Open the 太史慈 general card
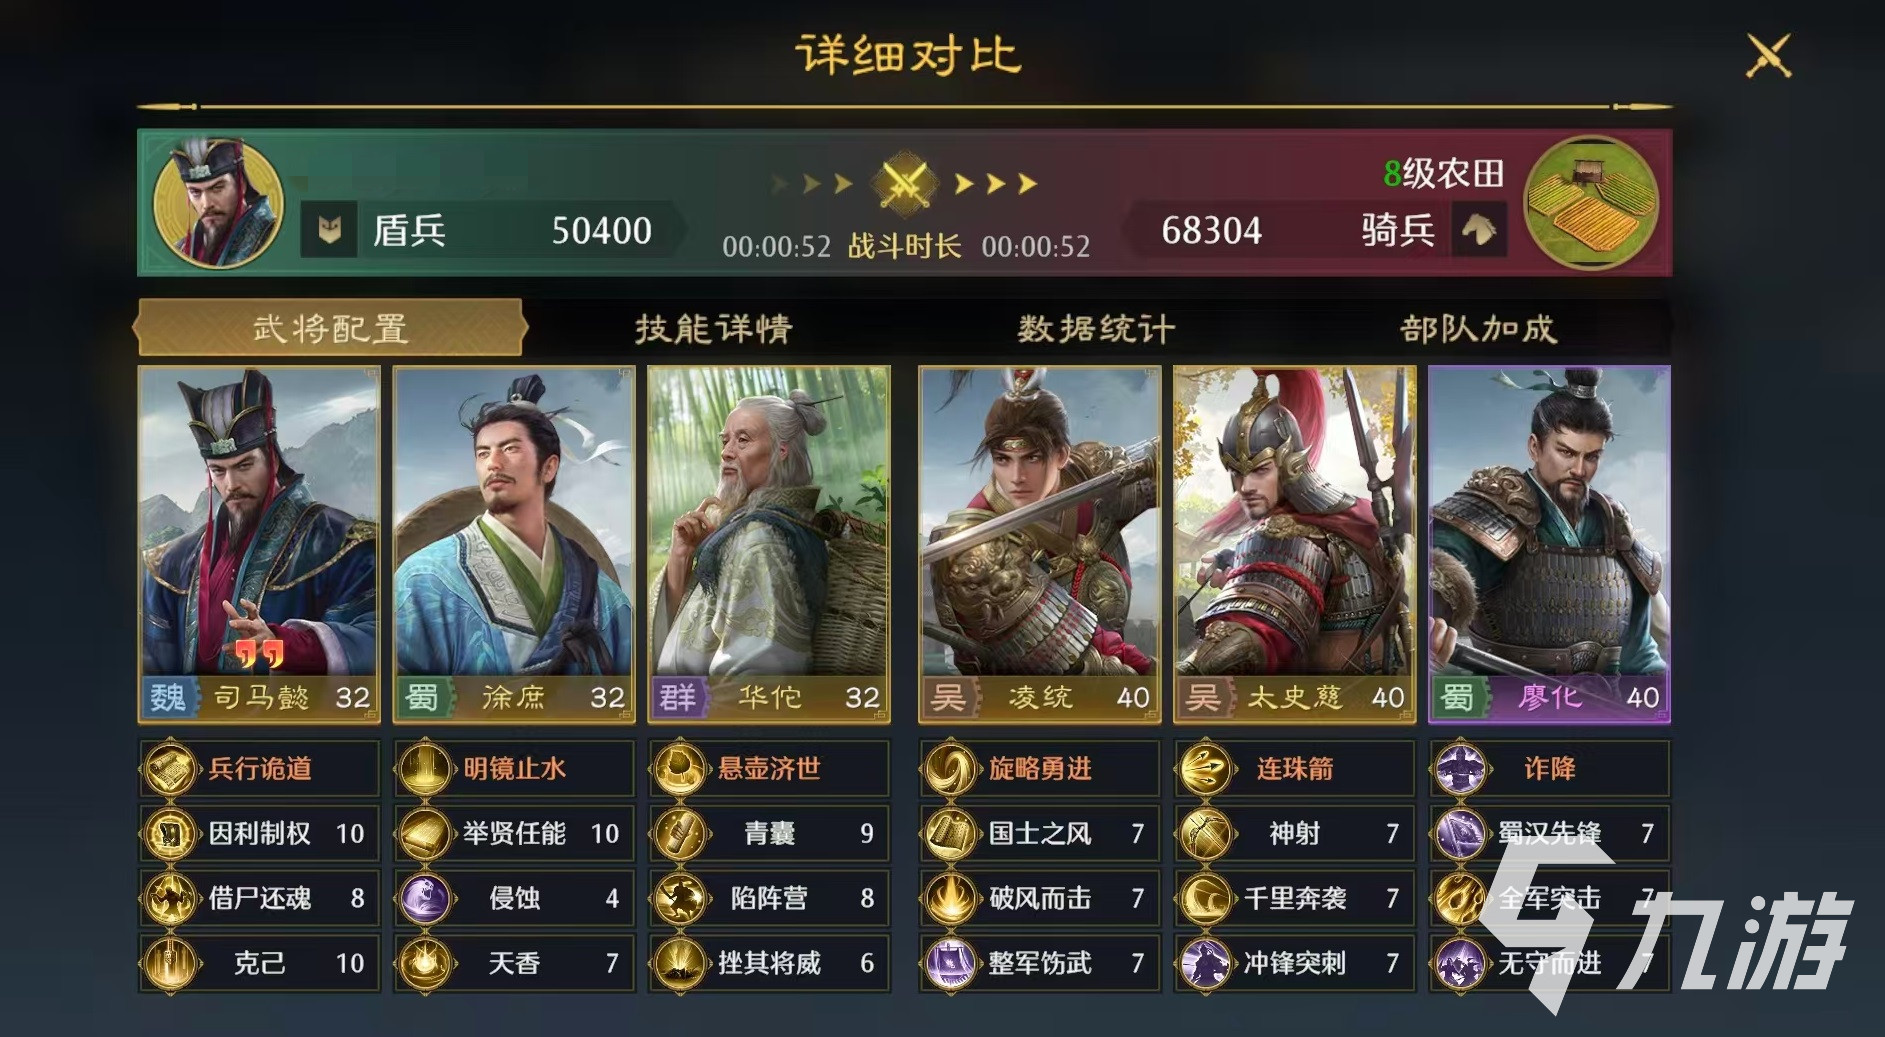The height and width of the screenshot is (1037, 1885). coord(1294,544)
